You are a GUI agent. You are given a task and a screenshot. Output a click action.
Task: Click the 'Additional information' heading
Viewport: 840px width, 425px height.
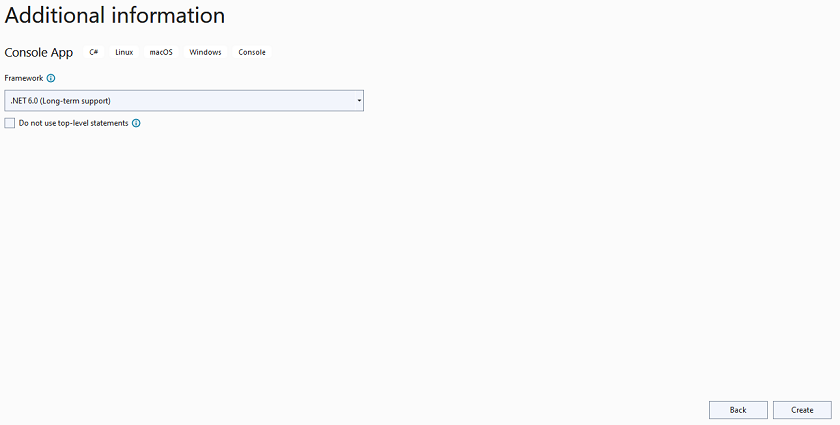pos(115,15)
